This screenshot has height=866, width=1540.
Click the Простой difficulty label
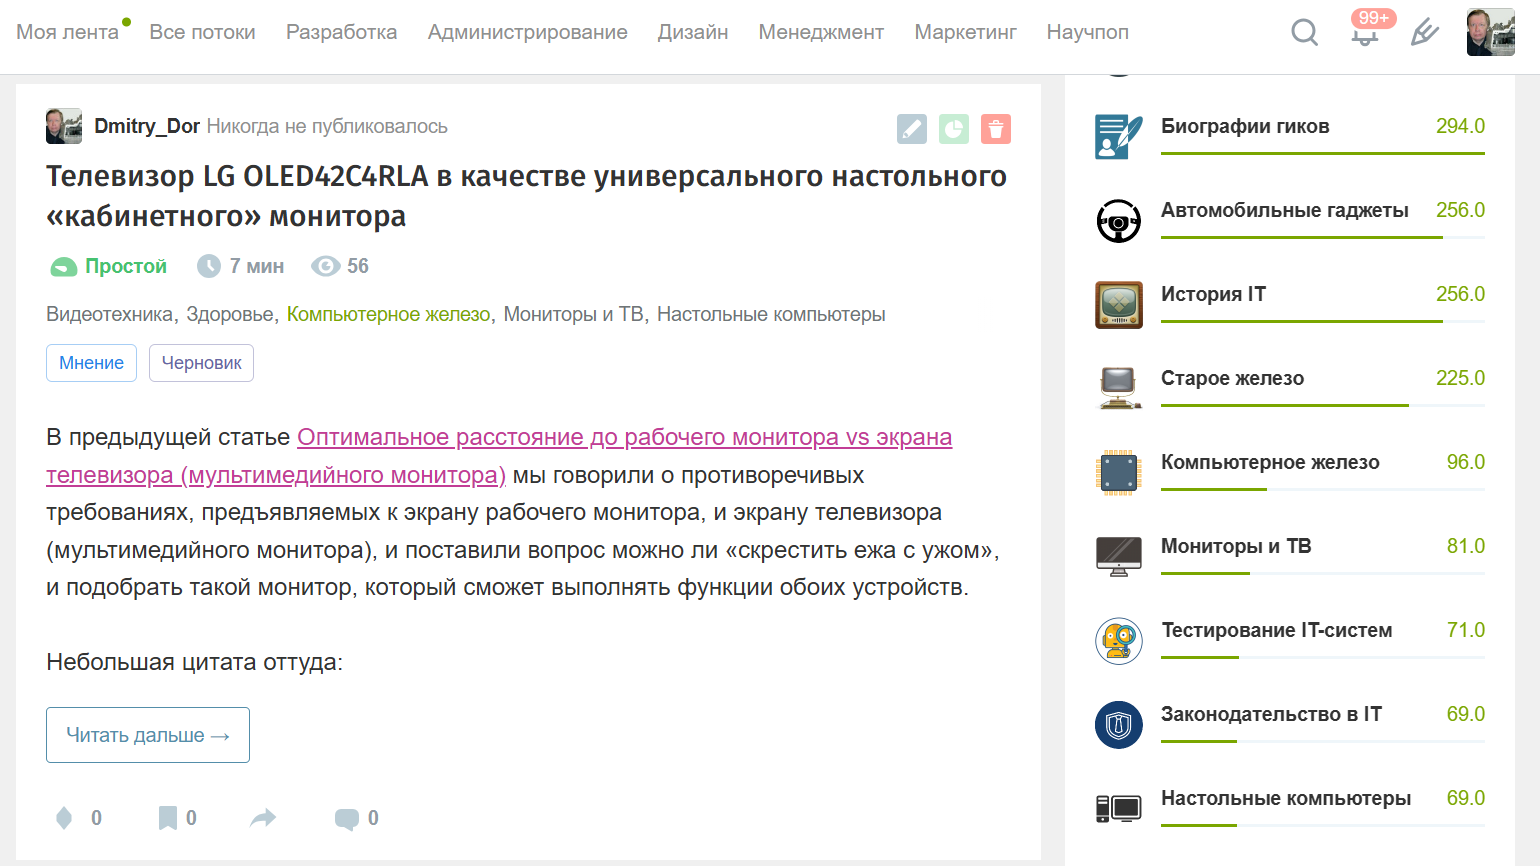click(126, 266)
